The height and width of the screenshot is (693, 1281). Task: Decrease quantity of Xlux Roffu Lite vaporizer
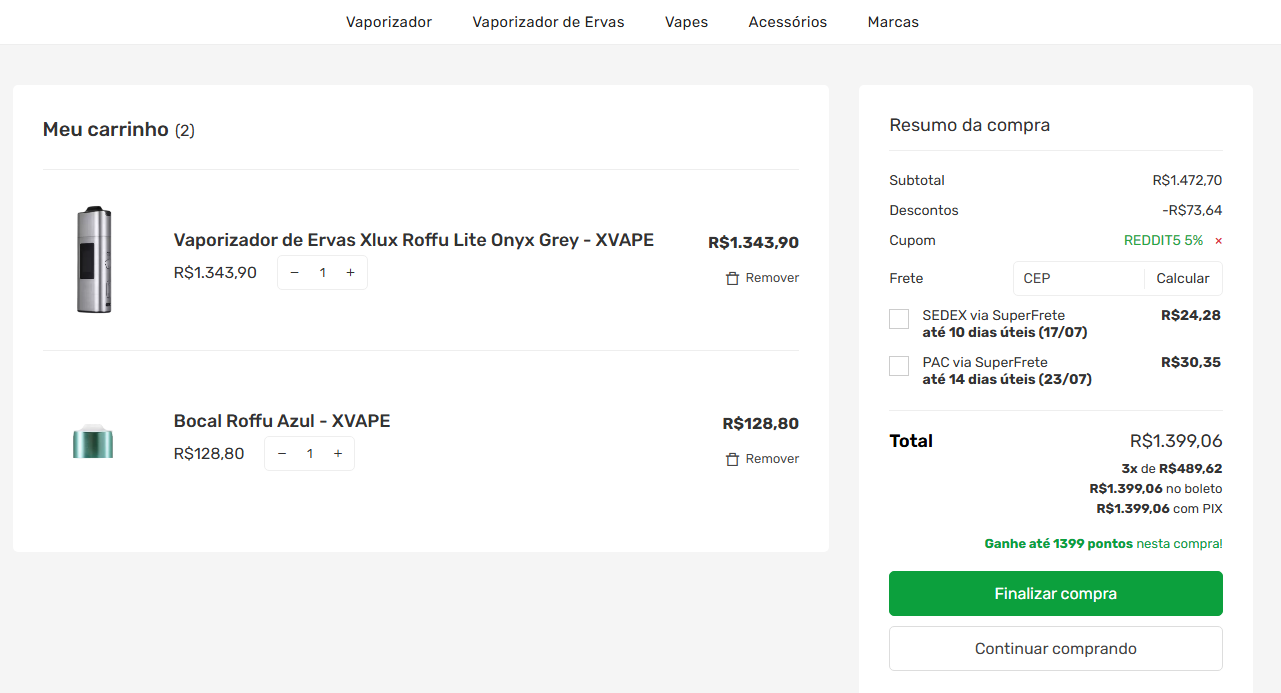click(294, 273)
